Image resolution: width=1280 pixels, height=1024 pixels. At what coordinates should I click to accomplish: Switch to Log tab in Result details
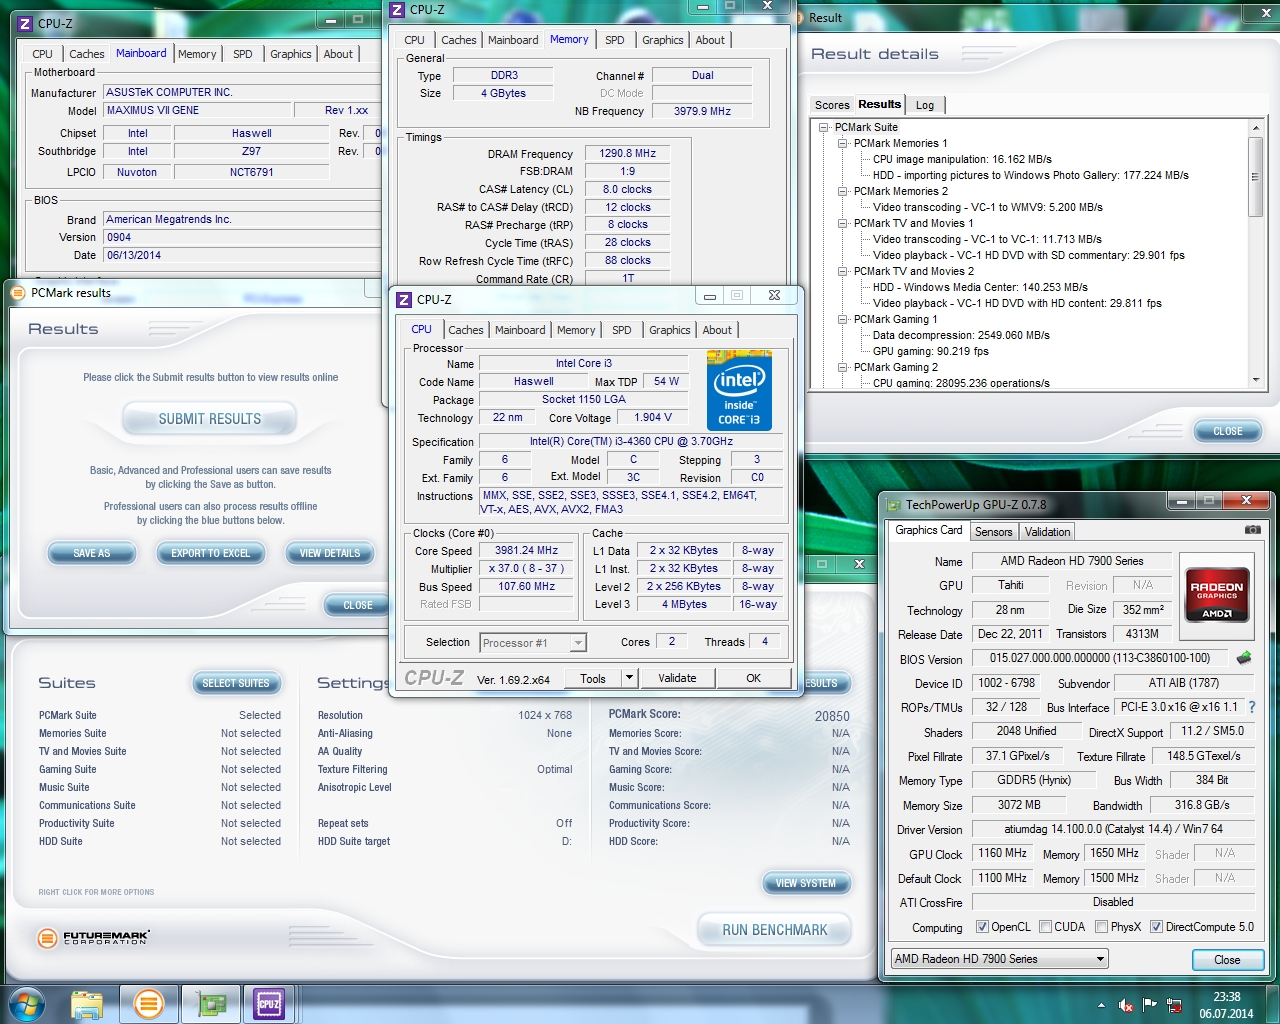click(925, 105)
